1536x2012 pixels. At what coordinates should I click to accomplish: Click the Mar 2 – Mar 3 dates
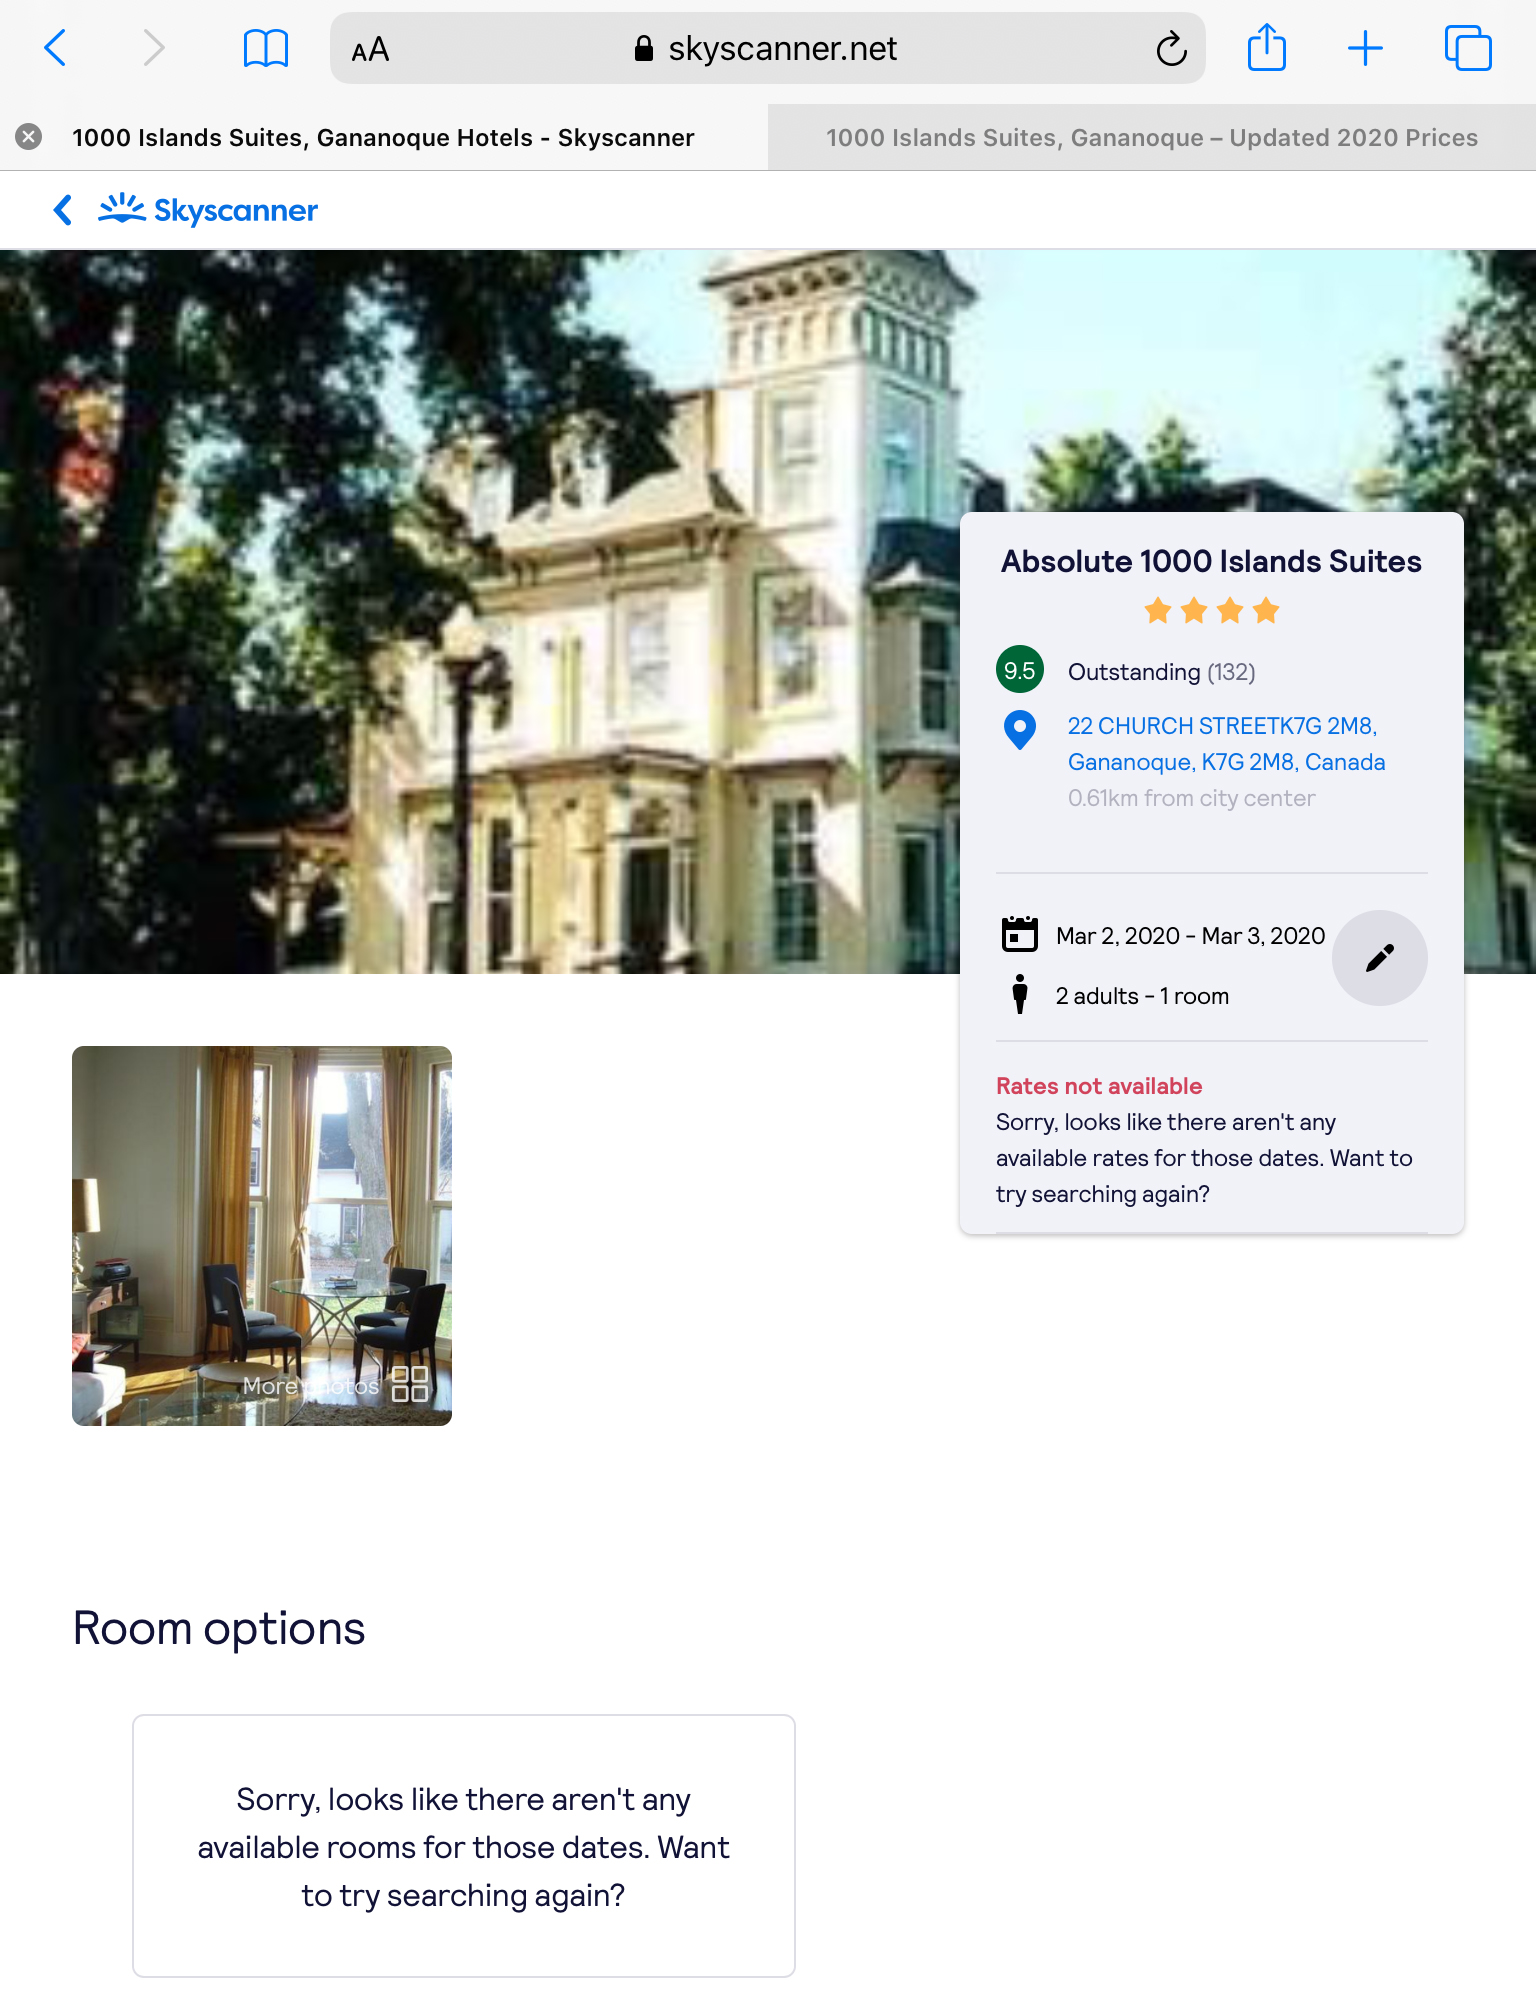[1190, 936]
